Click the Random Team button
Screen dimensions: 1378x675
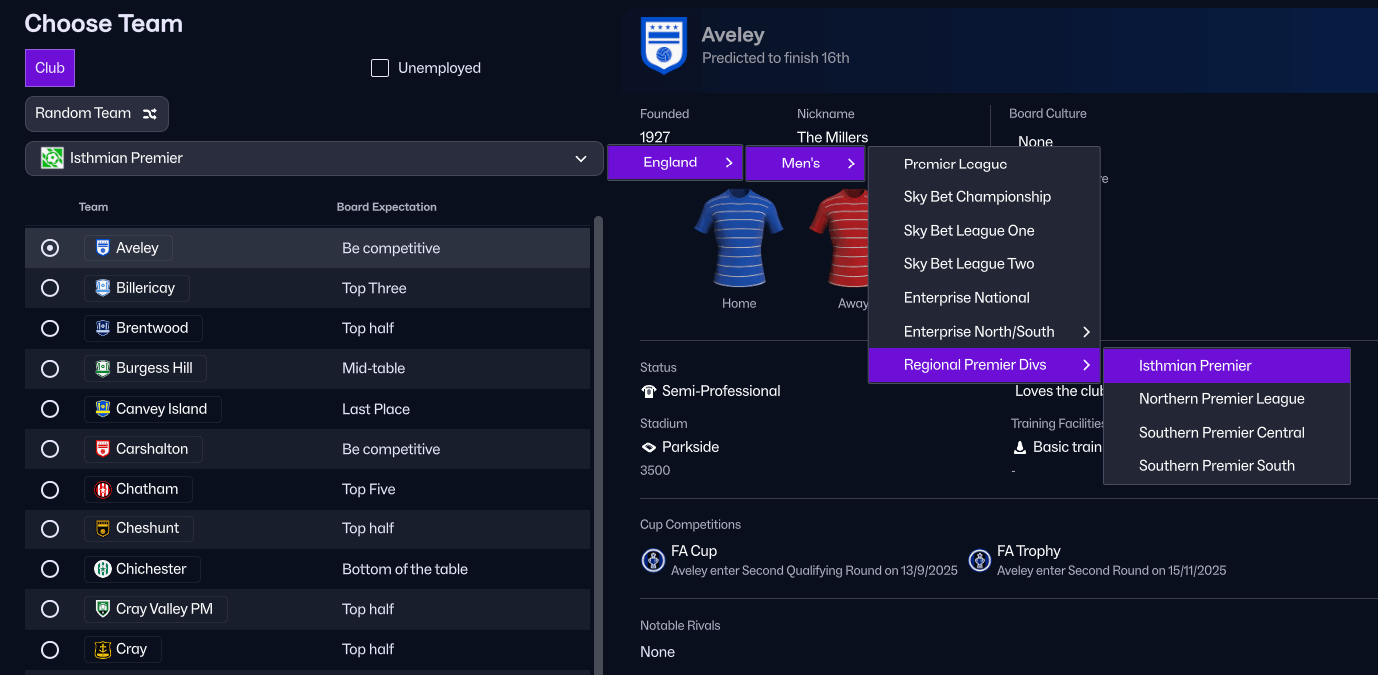click(96, 114)
